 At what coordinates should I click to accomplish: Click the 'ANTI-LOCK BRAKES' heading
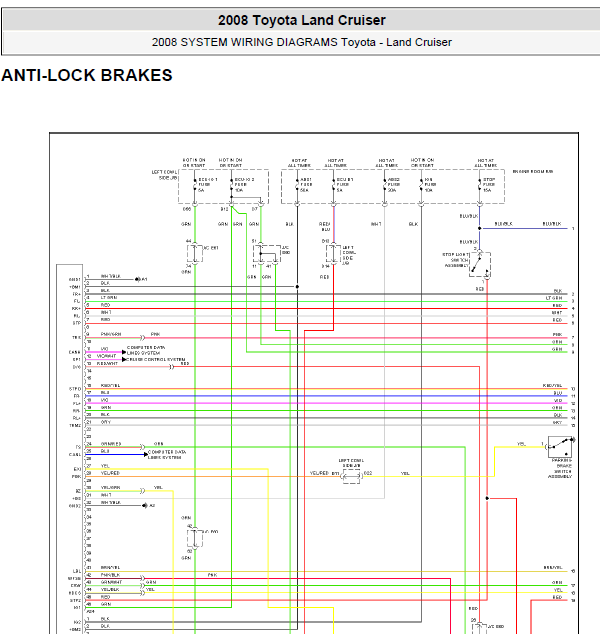pyautogui.click(x=87, y=75)
